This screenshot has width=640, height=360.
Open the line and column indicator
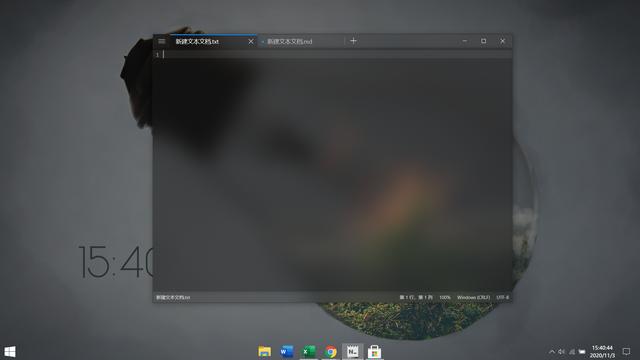coord(416,298)
